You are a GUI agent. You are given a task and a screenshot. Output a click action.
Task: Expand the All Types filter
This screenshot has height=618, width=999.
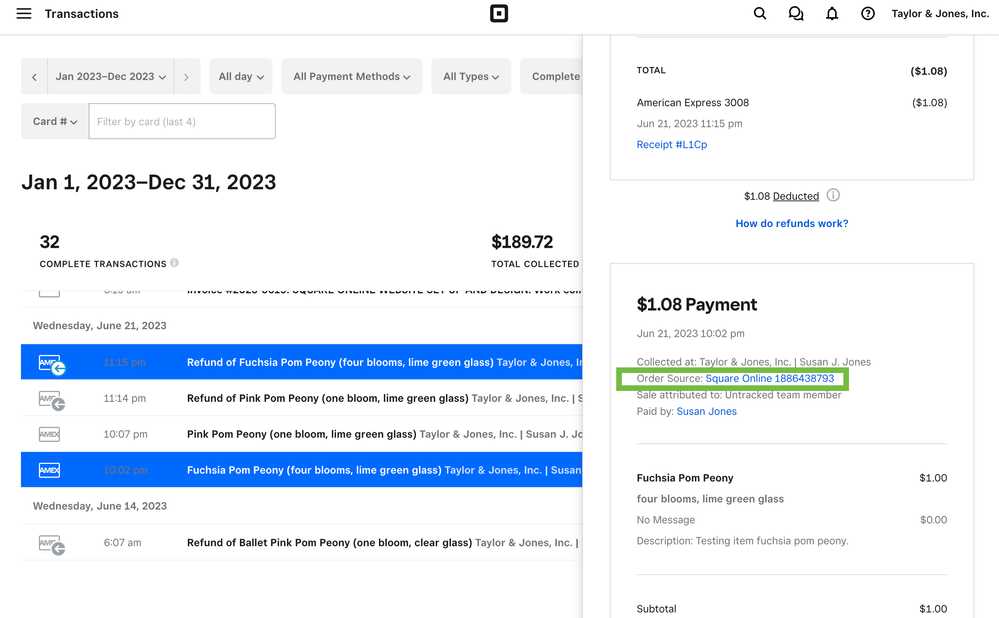[471, 76]
